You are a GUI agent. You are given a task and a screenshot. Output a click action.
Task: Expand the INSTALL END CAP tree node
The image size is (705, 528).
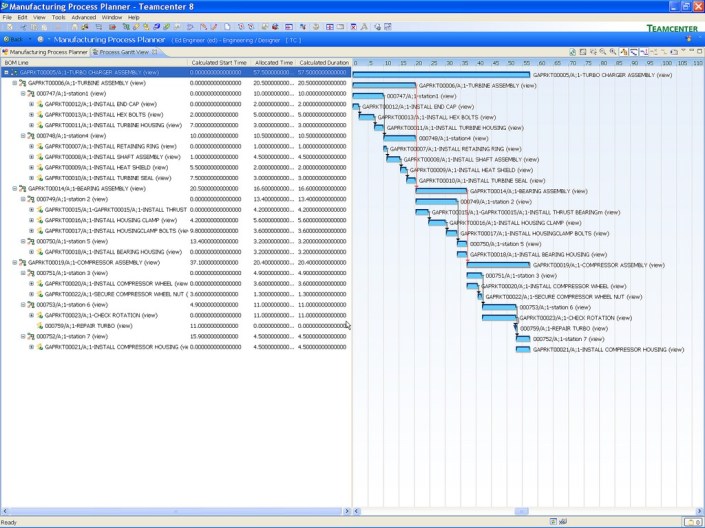pyautogui.click(x=31, y=105)
